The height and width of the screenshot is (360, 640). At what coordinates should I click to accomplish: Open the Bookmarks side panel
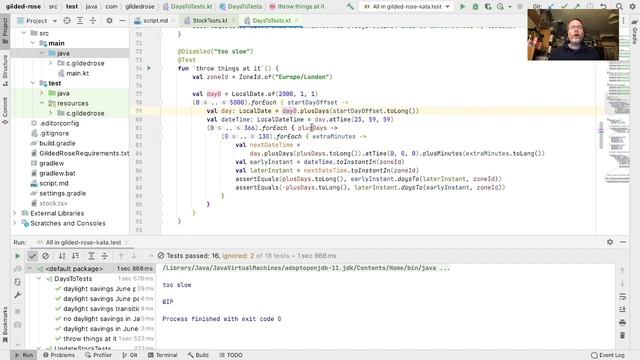5,324
